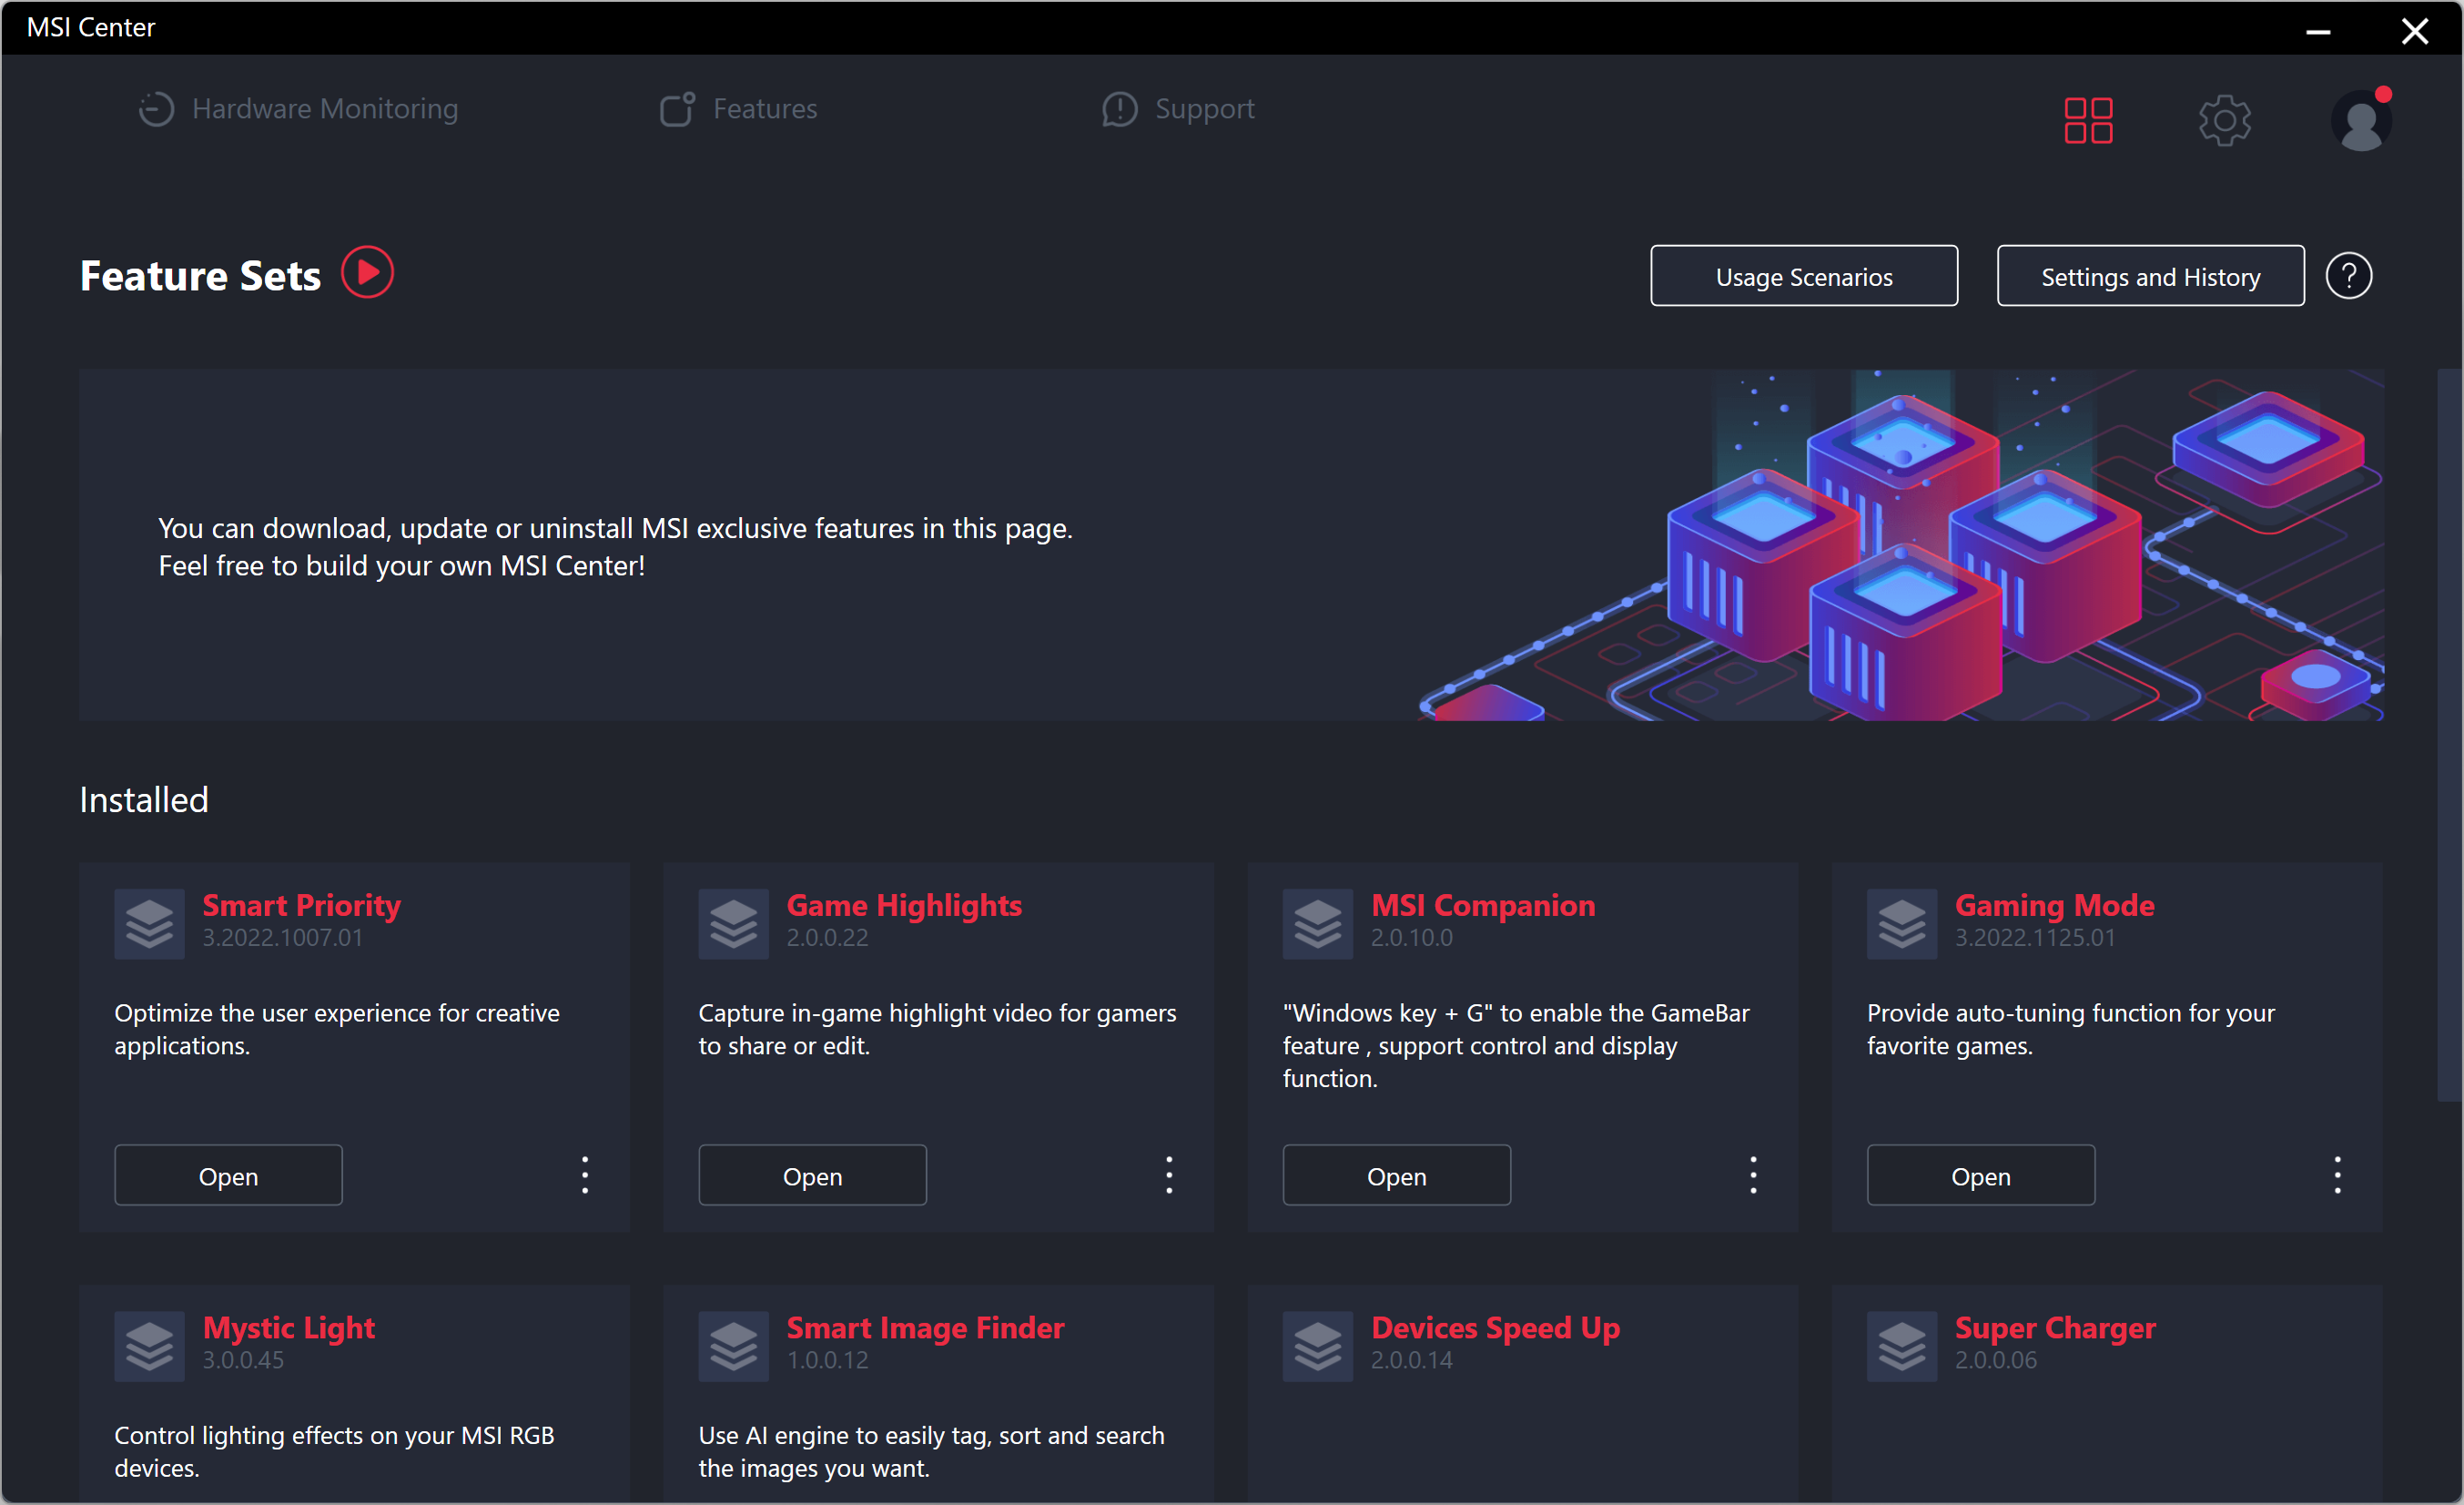
Task: Click the Usage Scenarios button
Action: 1803,276
